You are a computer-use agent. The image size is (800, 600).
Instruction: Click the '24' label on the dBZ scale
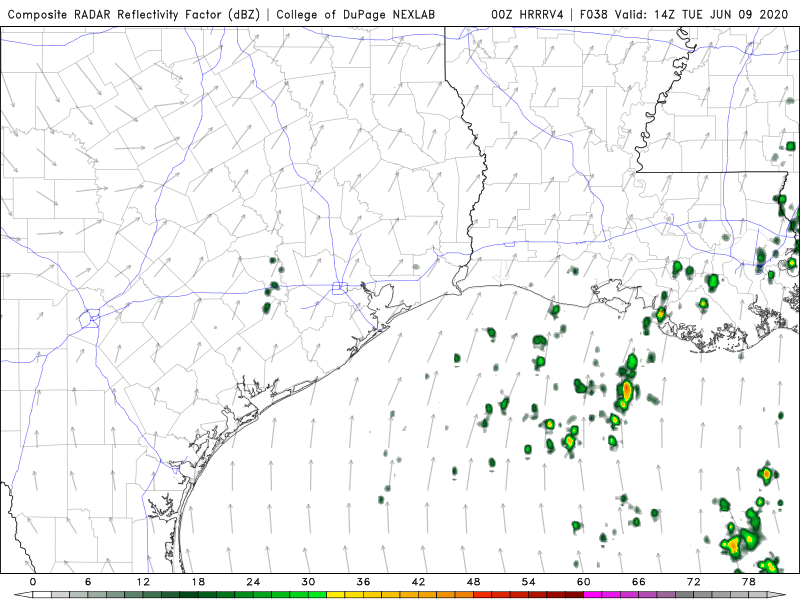[x=253, y=582]
